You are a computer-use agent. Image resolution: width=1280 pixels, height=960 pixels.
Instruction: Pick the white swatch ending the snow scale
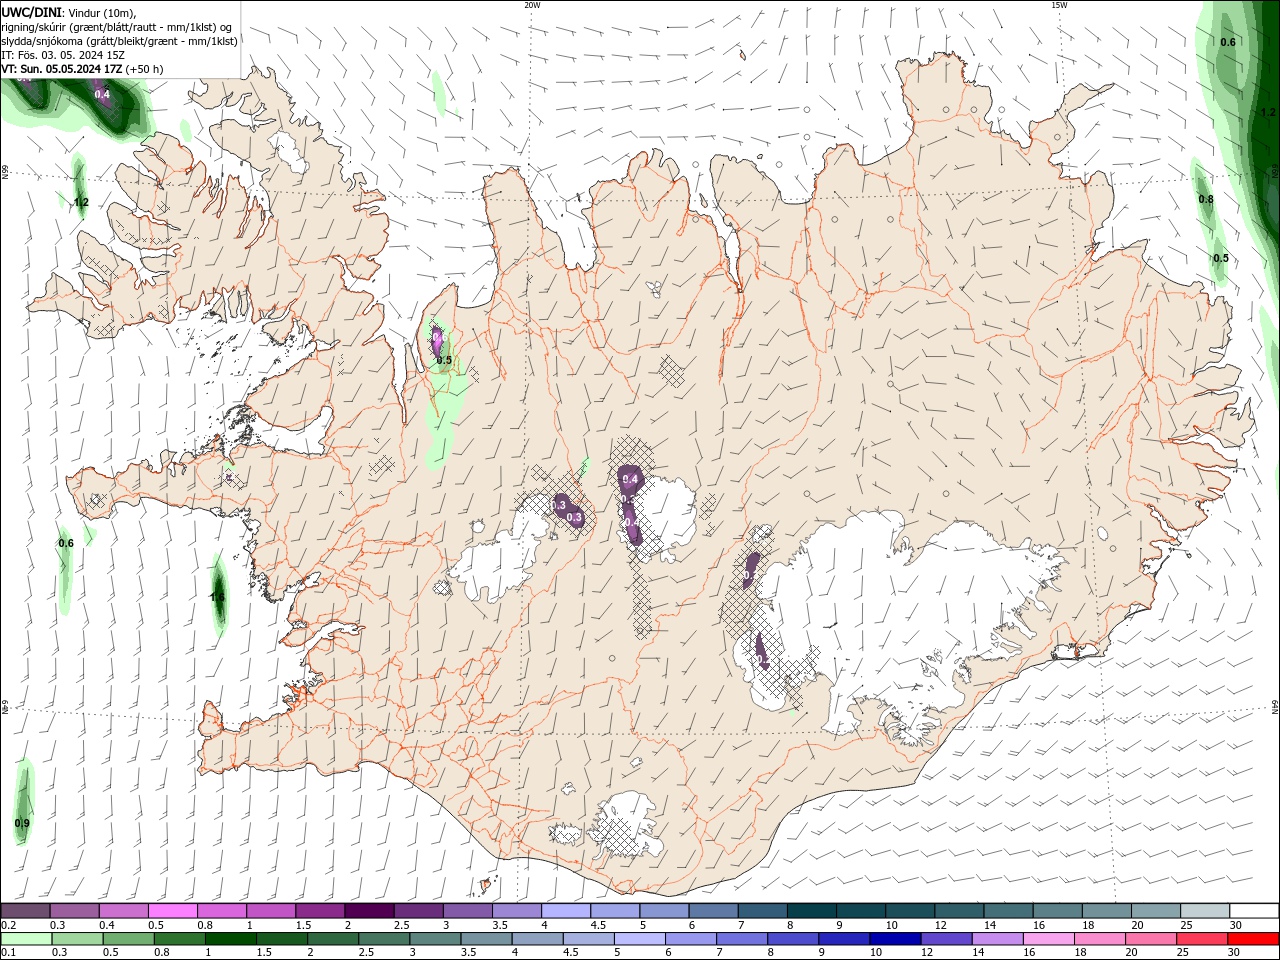tap(1254, 910)
